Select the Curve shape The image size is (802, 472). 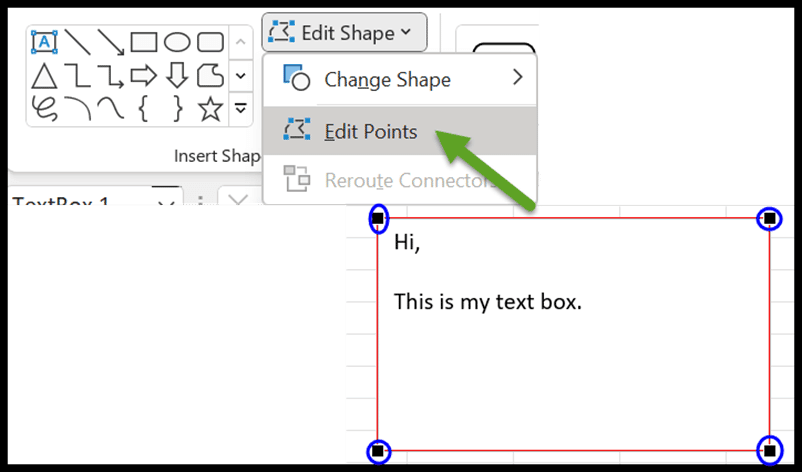tap(110, 109)
